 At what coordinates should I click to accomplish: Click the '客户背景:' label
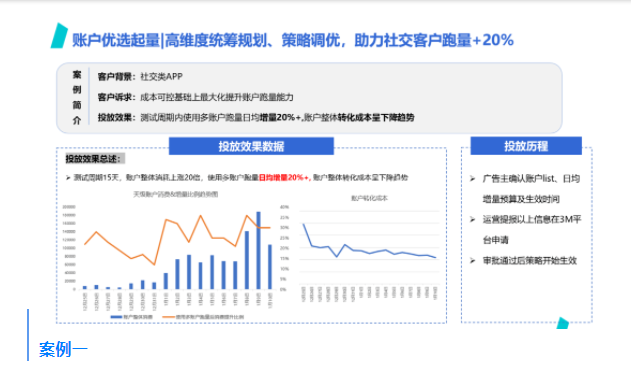[117, 76]
